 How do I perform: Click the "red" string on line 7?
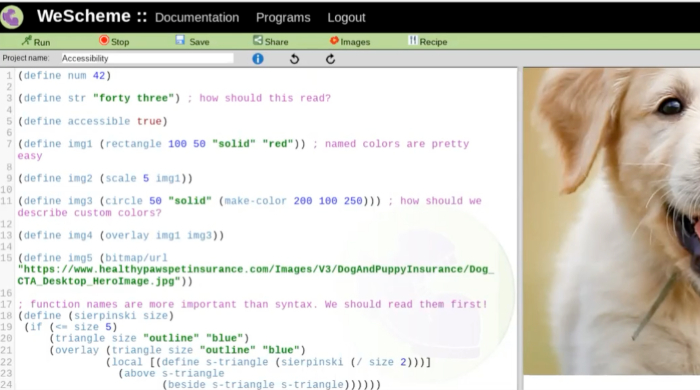coord(278,144)
